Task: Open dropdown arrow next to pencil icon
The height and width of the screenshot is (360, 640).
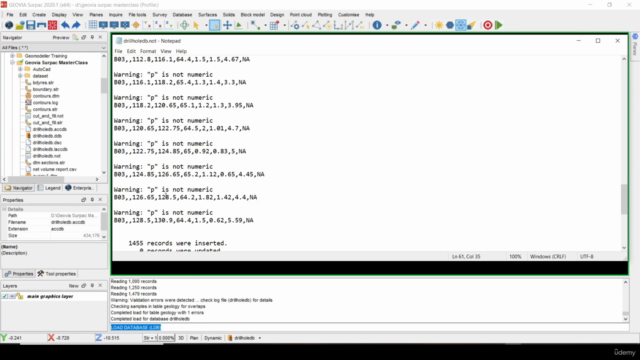Action: click(425, 25)
